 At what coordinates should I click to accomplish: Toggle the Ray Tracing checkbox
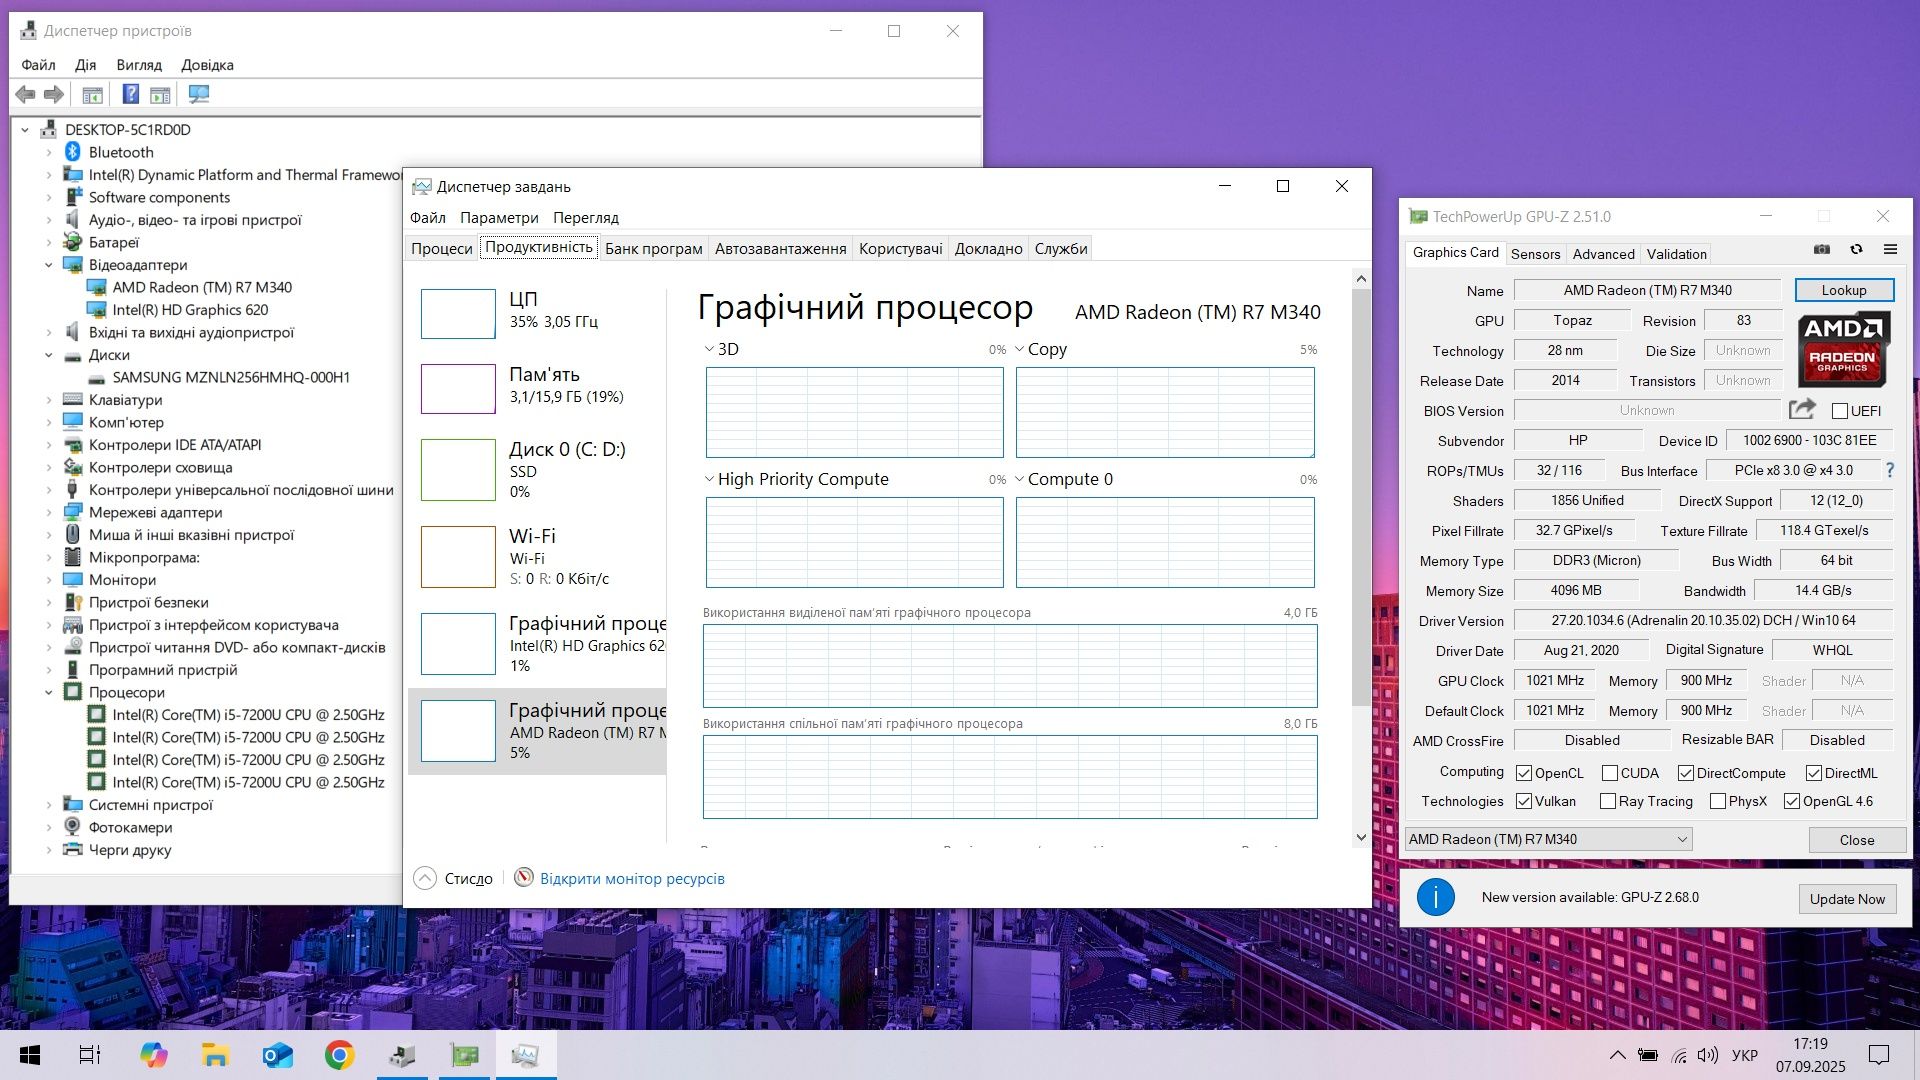(x=1608, y=801)
